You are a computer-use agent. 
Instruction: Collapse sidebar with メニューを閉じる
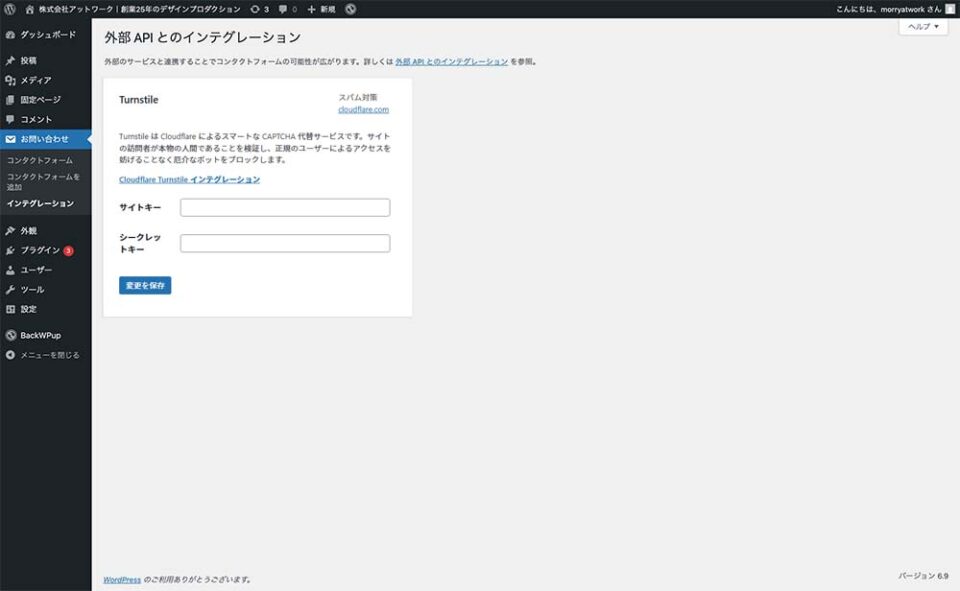click(x=49, y=355)
